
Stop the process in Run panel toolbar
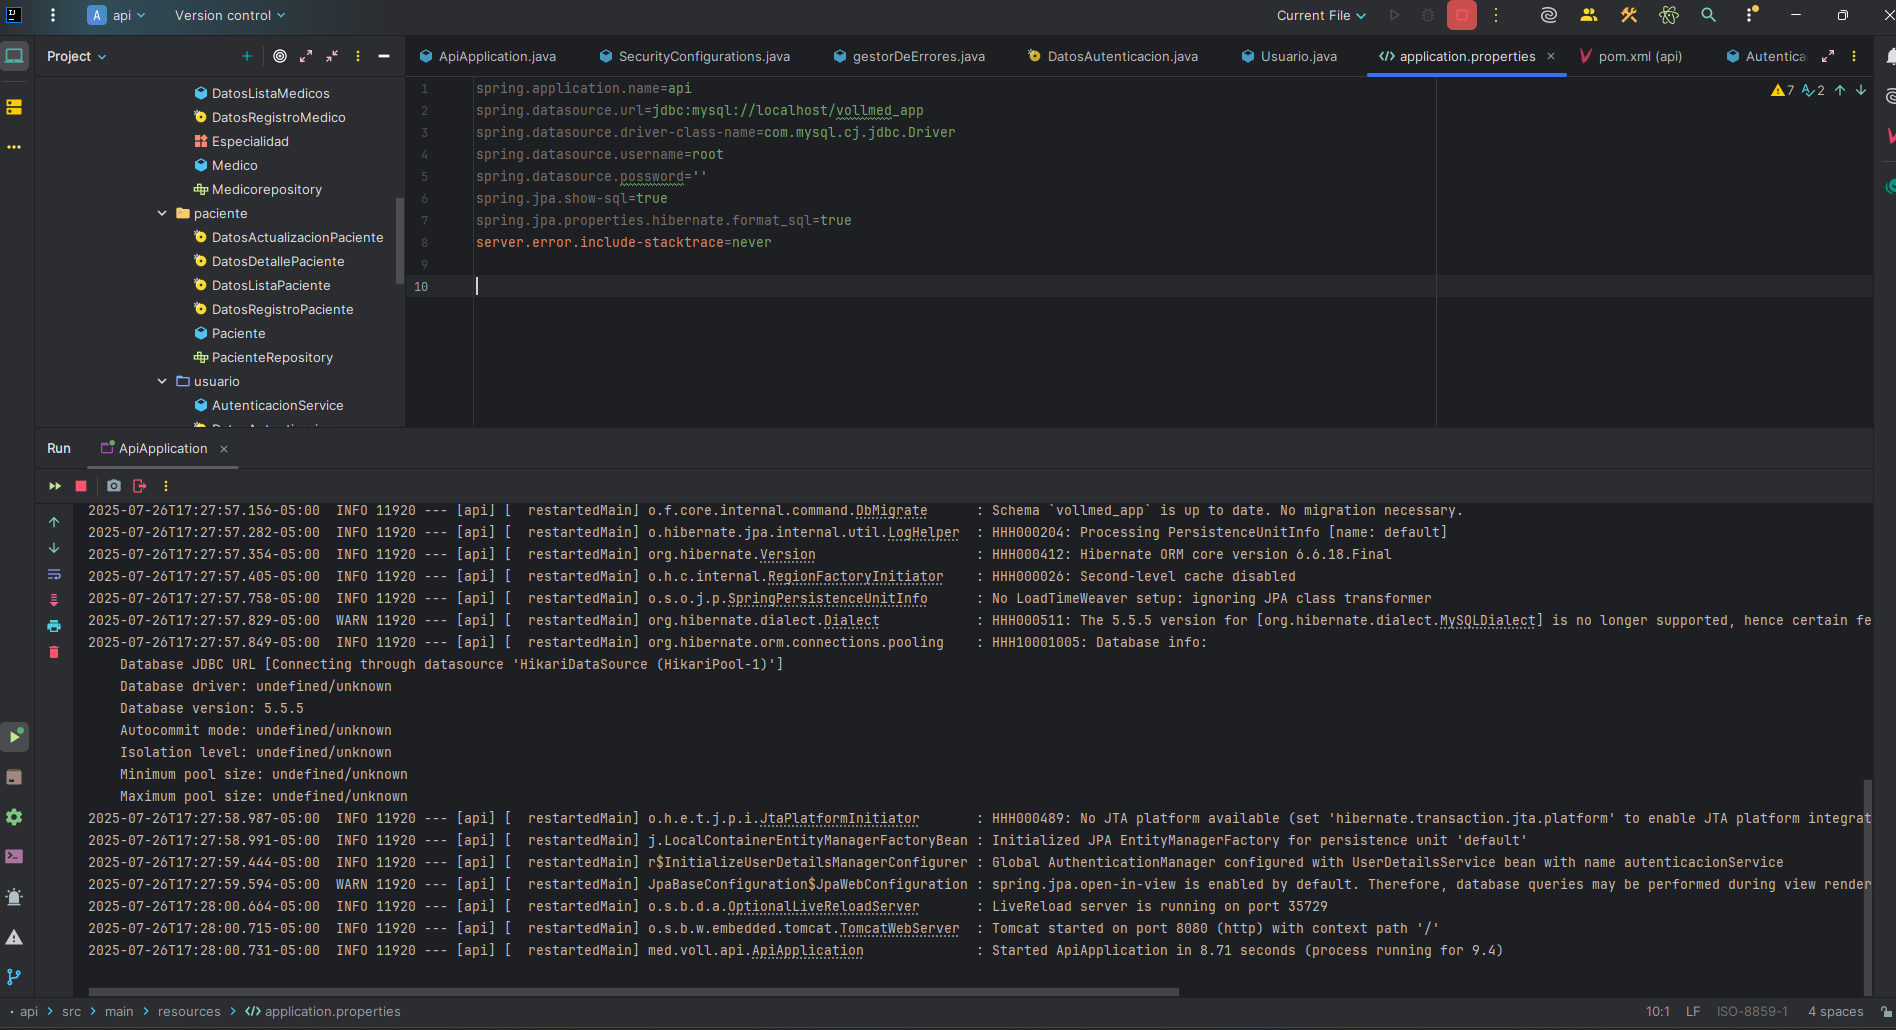[x=81, y=486]
